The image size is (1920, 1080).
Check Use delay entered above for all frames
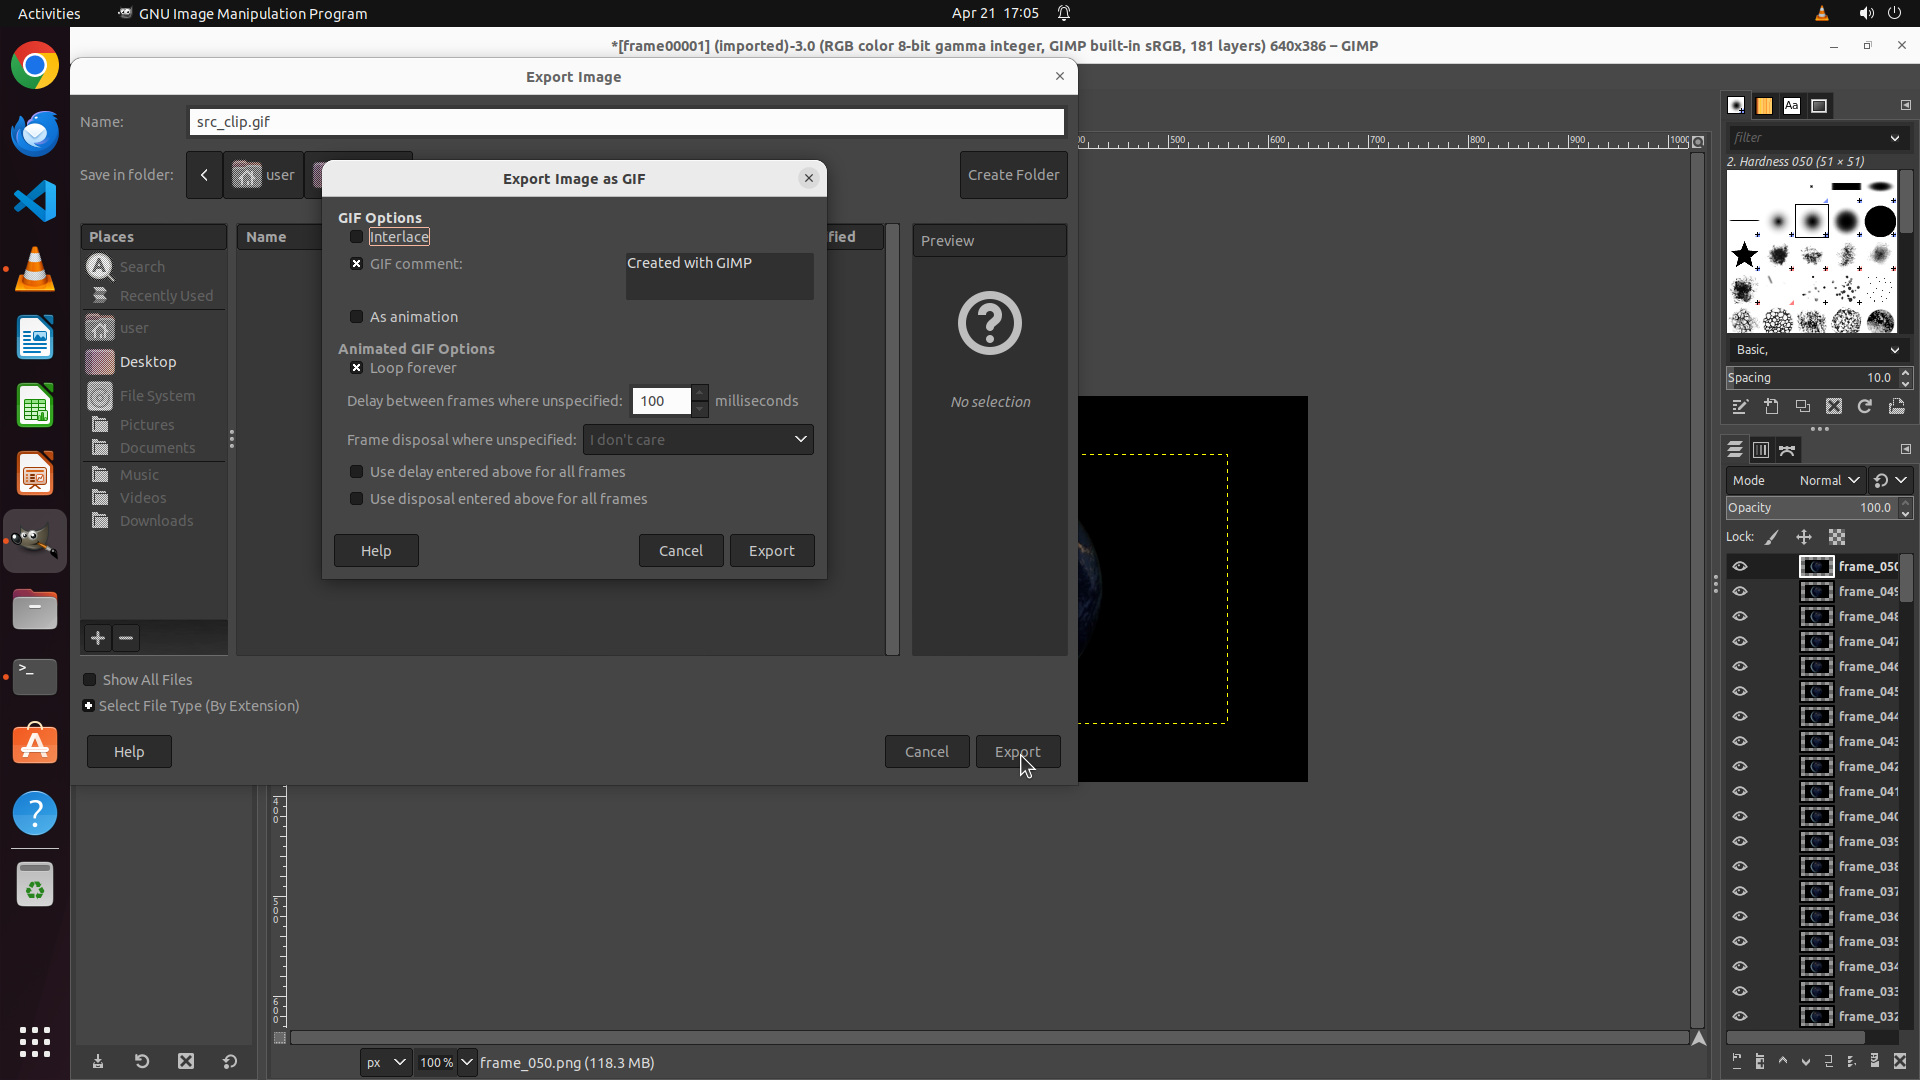click(356, 472)
